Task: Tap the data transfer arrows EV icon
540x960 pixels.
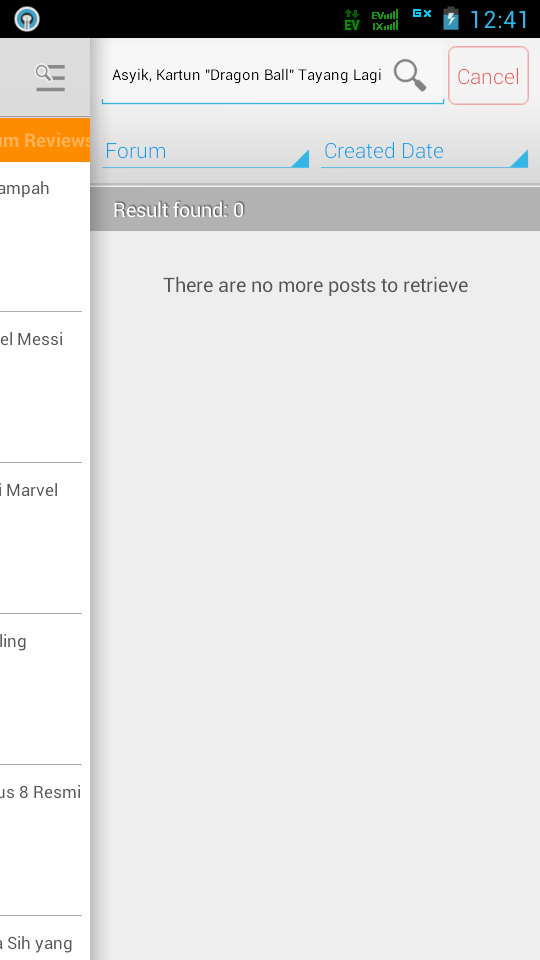Action: point(351,20)
